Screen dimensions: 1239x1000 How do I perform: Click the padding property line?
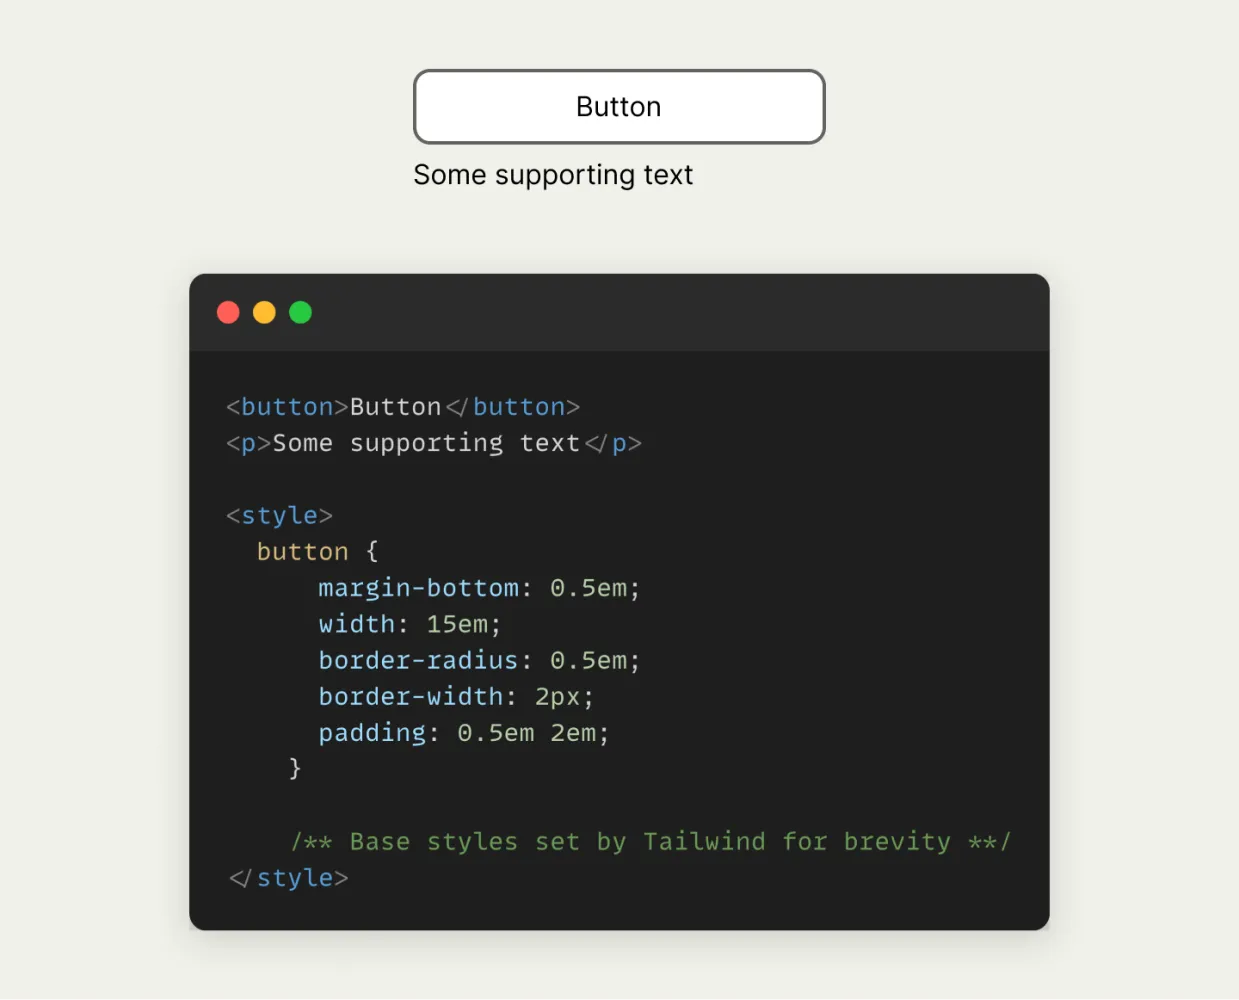[x=464, y=733]
